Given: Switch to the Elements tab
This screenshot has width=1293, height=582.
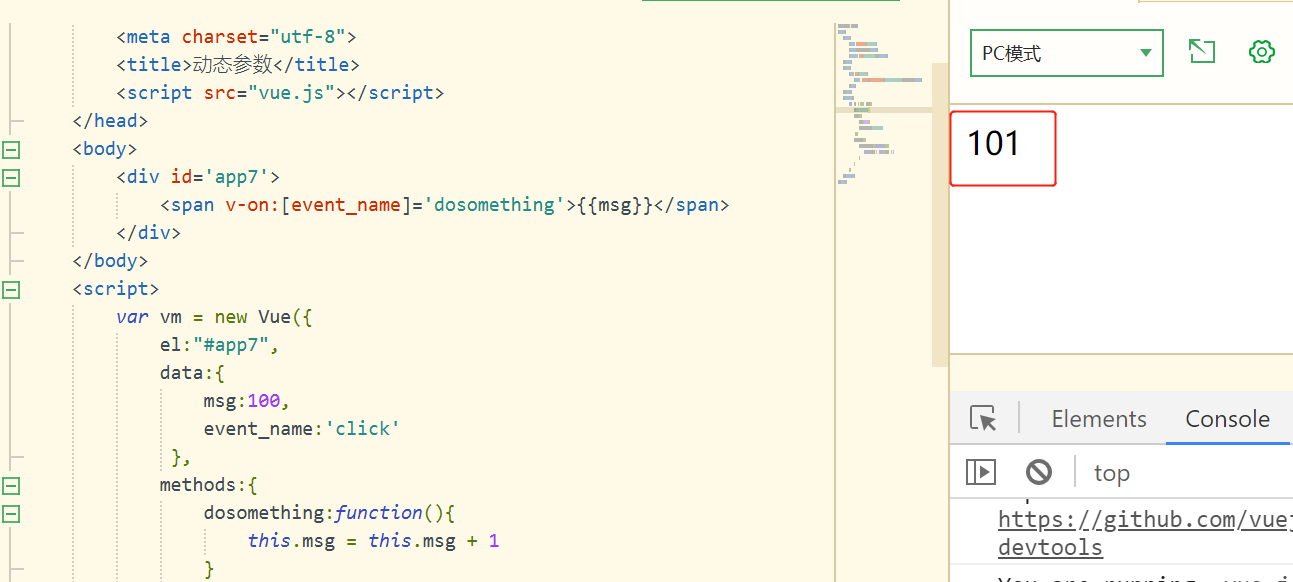Looking at the screenshot, I should click(x=1099, y=419).
